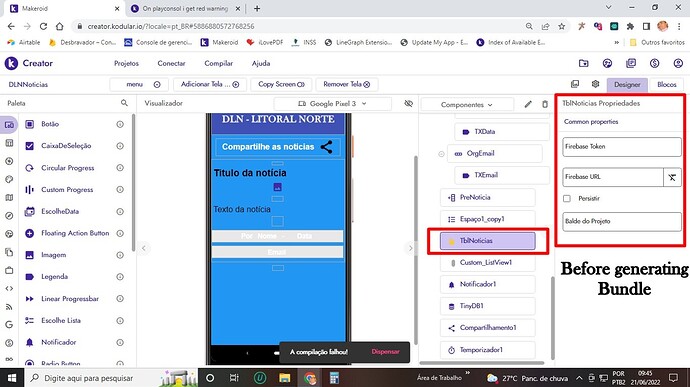This screenshot has width=690, height=387.
Task: Collapse the components panel with right arrow
Action: point(411,248)
